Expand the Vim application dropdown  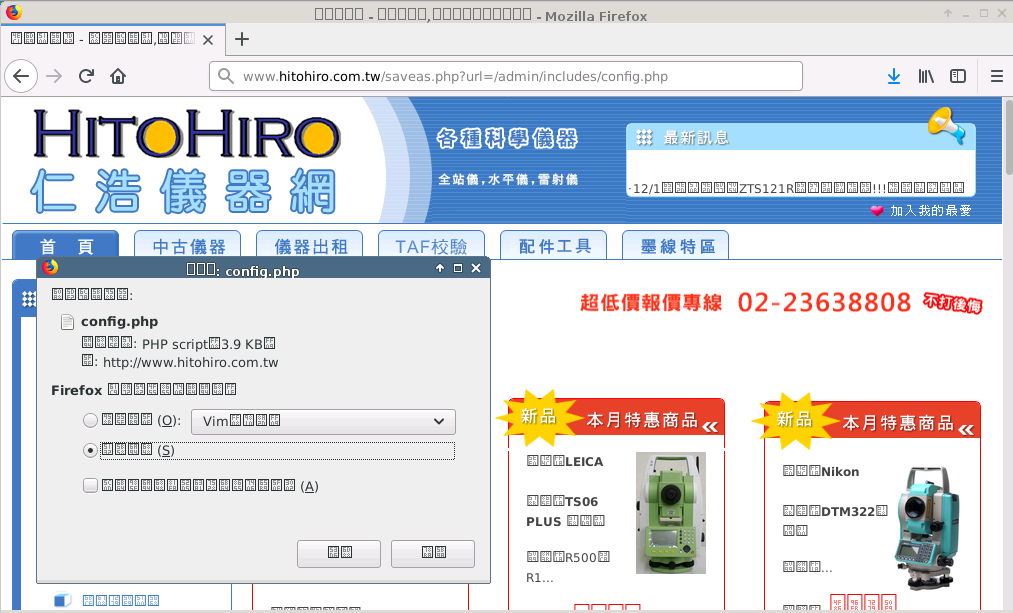(x=324, y=421)
